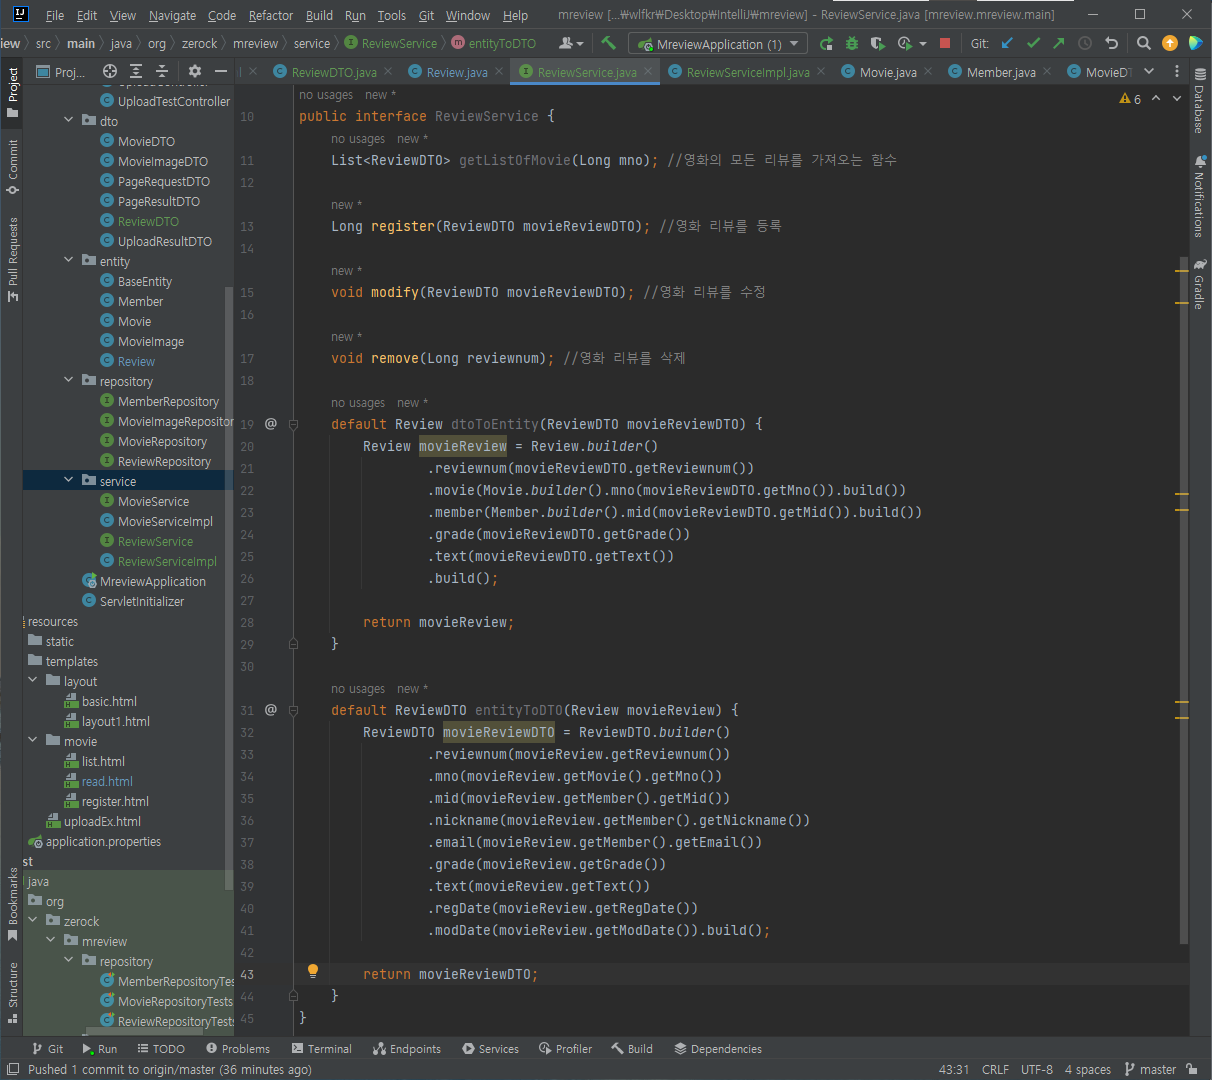
Task: Open MreviewApplication run configuration dropdown
Action: pos(717,44)
